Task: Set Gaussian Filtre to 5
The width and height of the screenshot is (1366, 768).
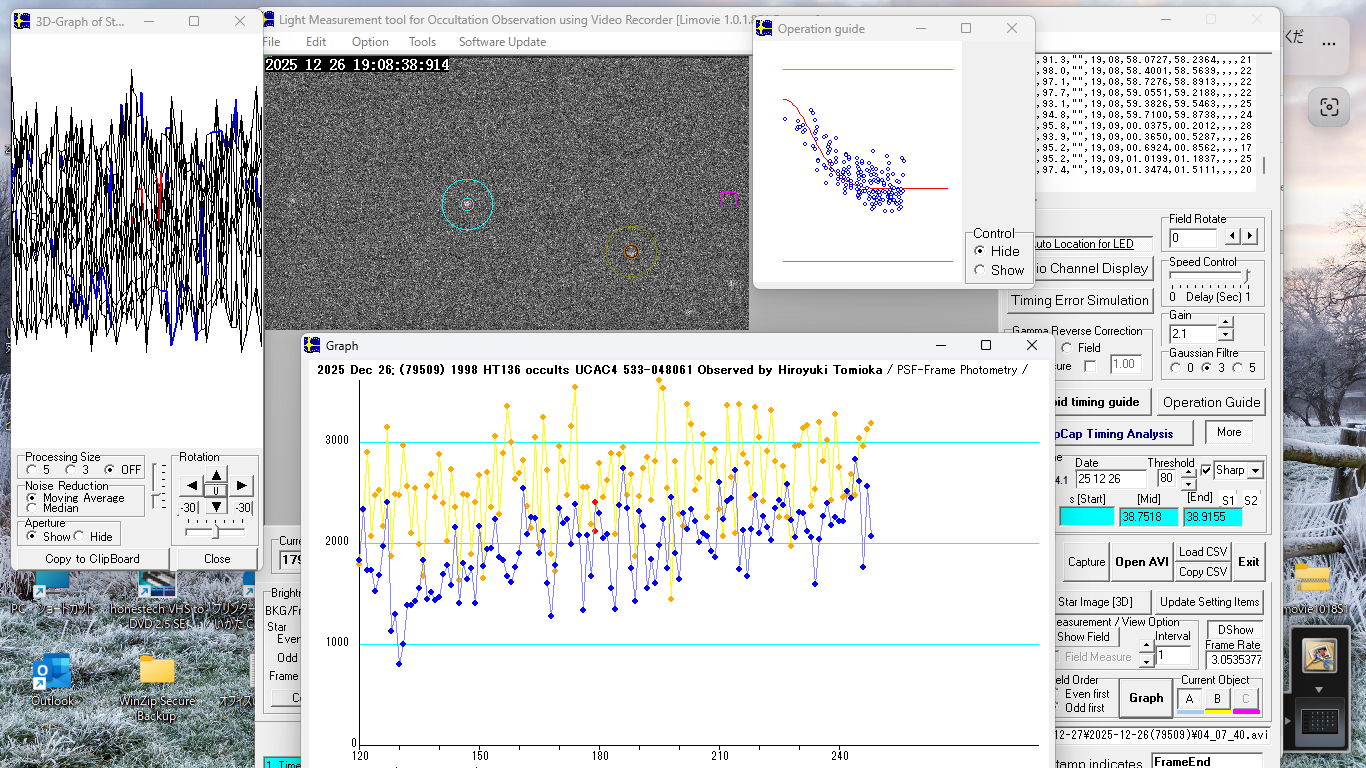Action: (x=1238, y=368)
